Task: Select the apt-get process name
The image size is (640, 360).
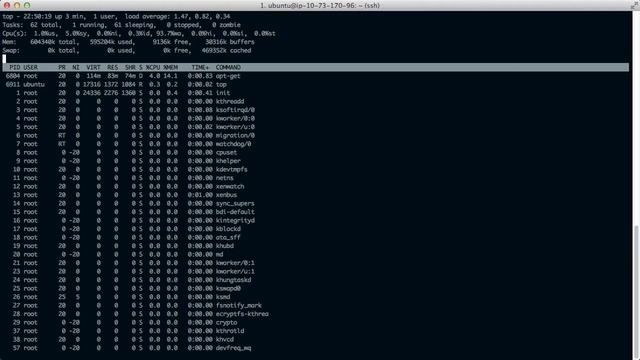Action: [x=228, y=76]
